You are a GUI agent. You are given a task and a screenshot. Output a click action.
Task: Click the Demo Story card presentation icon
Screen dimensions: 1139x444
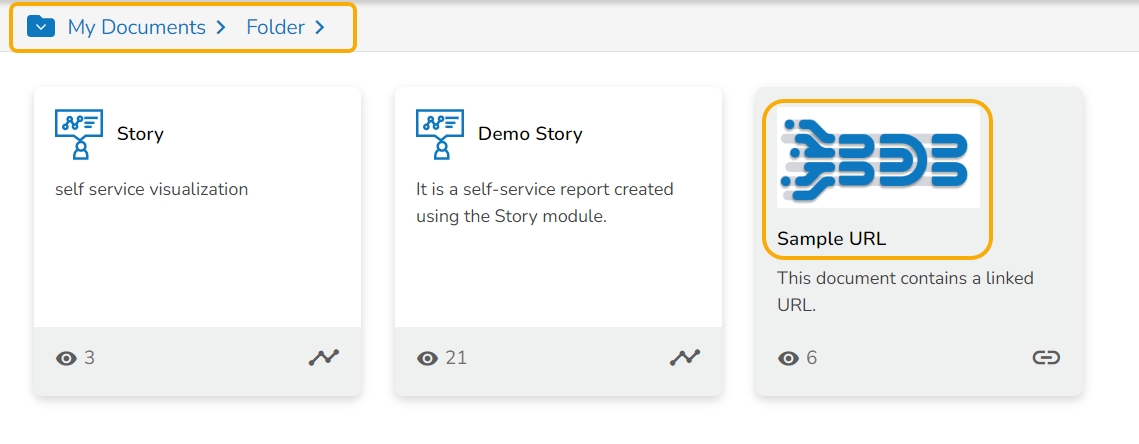point(440,134)
